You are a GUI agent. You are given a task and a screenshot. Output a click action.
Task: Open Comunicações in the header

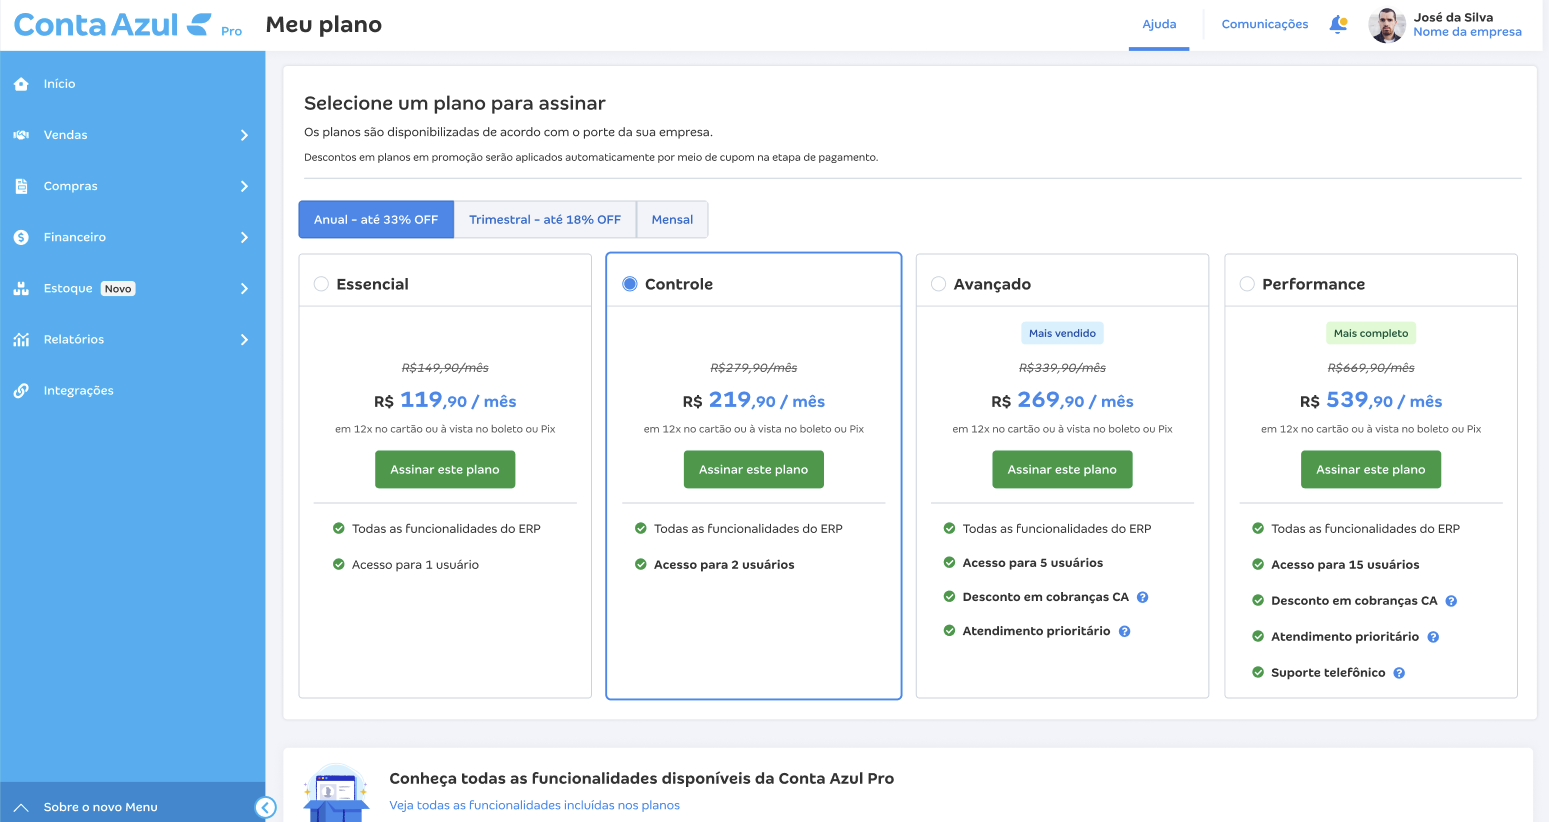(1265, 25)
